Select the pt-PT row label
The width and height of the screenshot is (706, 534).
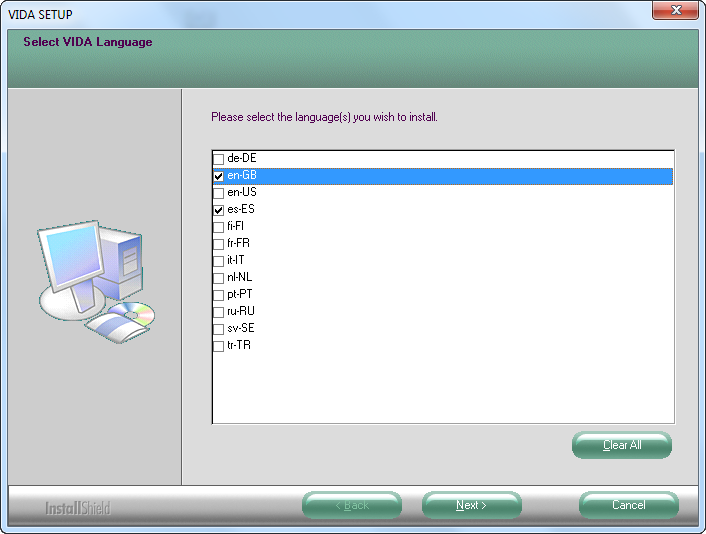pos(240,294)
